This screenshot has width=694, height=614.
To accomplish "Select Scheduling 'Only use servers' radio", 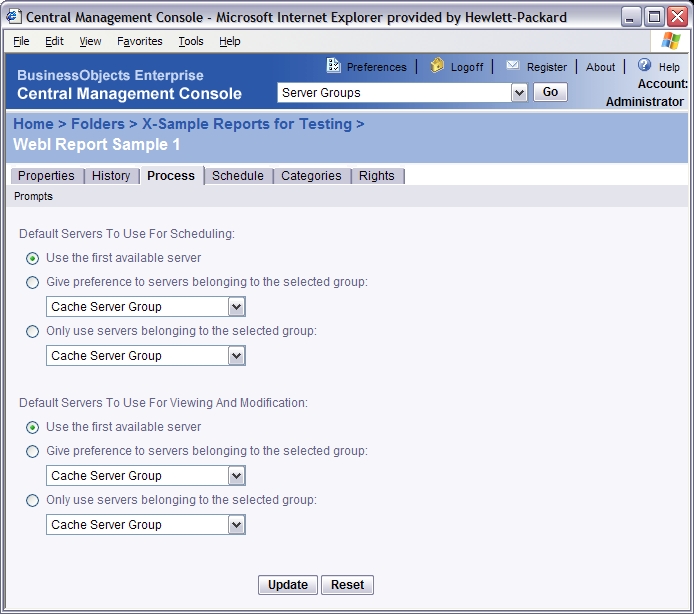I will coord(32,332).
